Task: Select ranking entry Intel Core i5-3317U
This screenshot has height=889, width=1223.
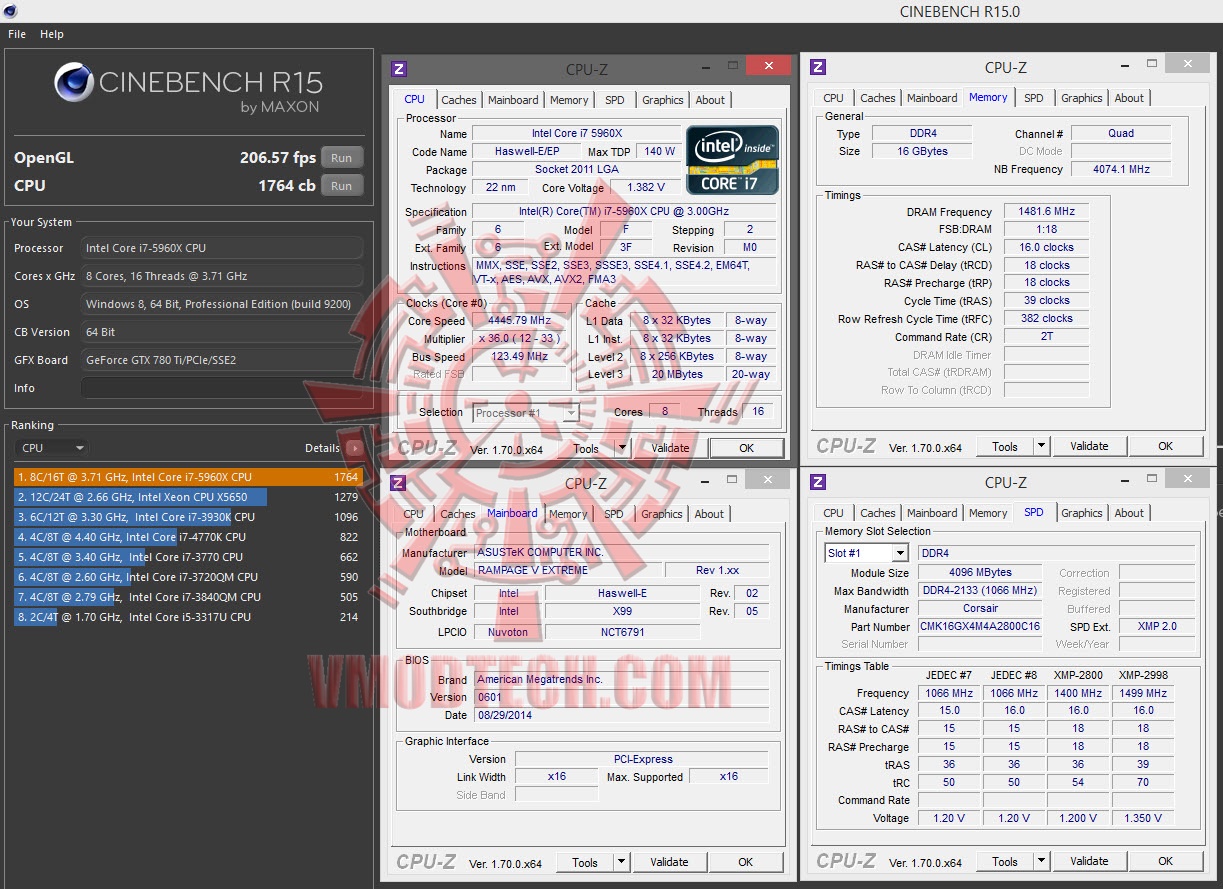Action: pyautogui.click(x=188, y=617)
